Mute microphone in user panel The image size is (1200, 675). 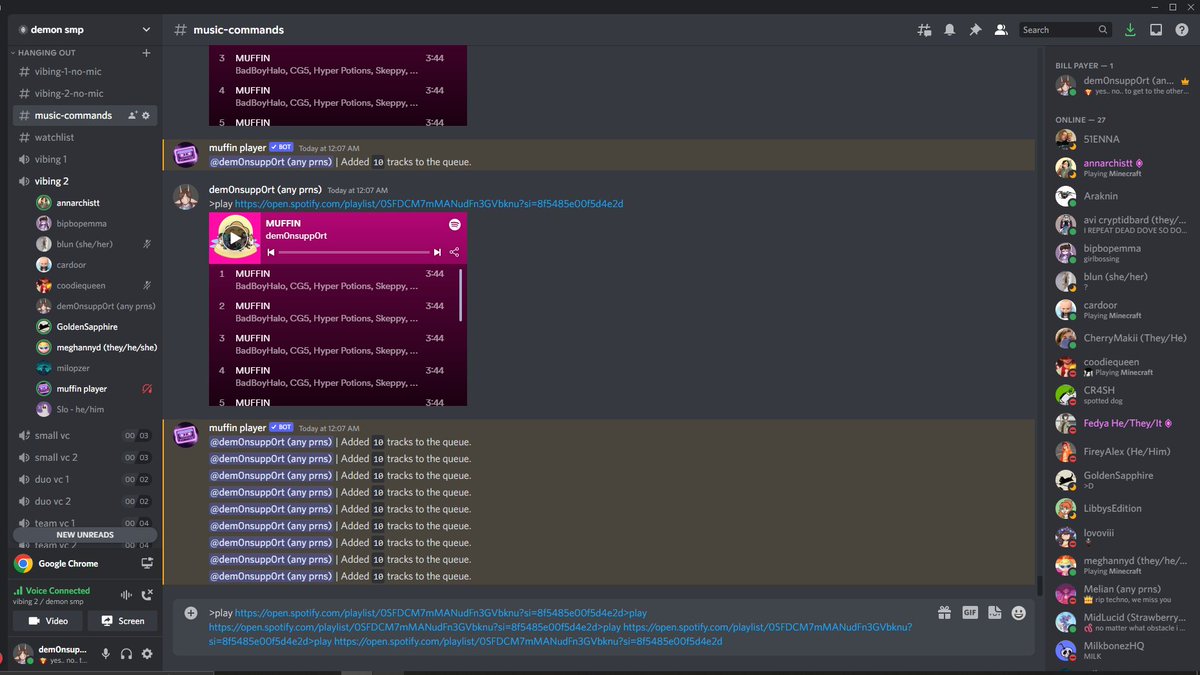click(x=105, y=653)
